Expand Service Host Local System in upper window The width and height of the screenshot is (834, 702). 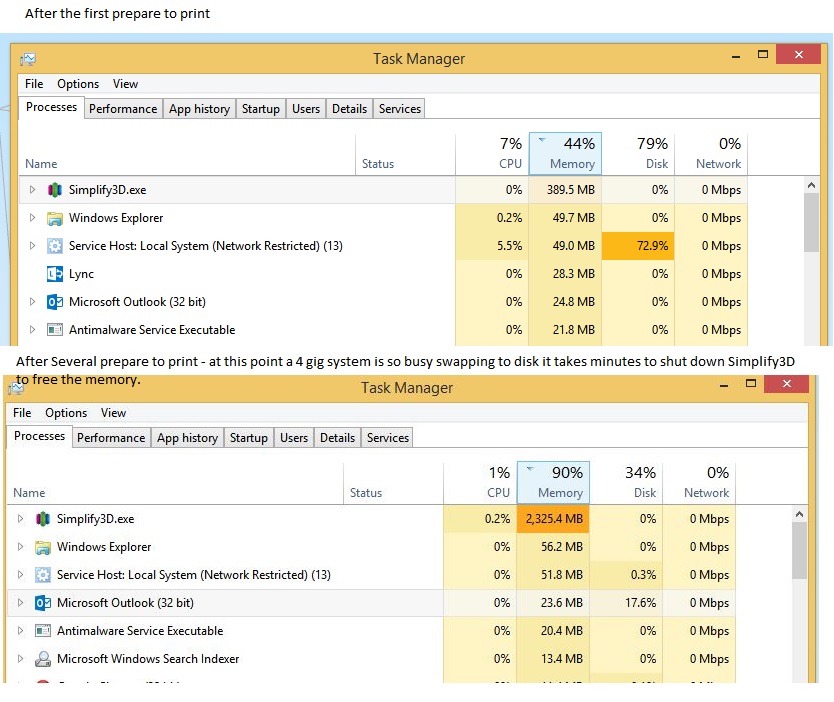coord(32,246)
